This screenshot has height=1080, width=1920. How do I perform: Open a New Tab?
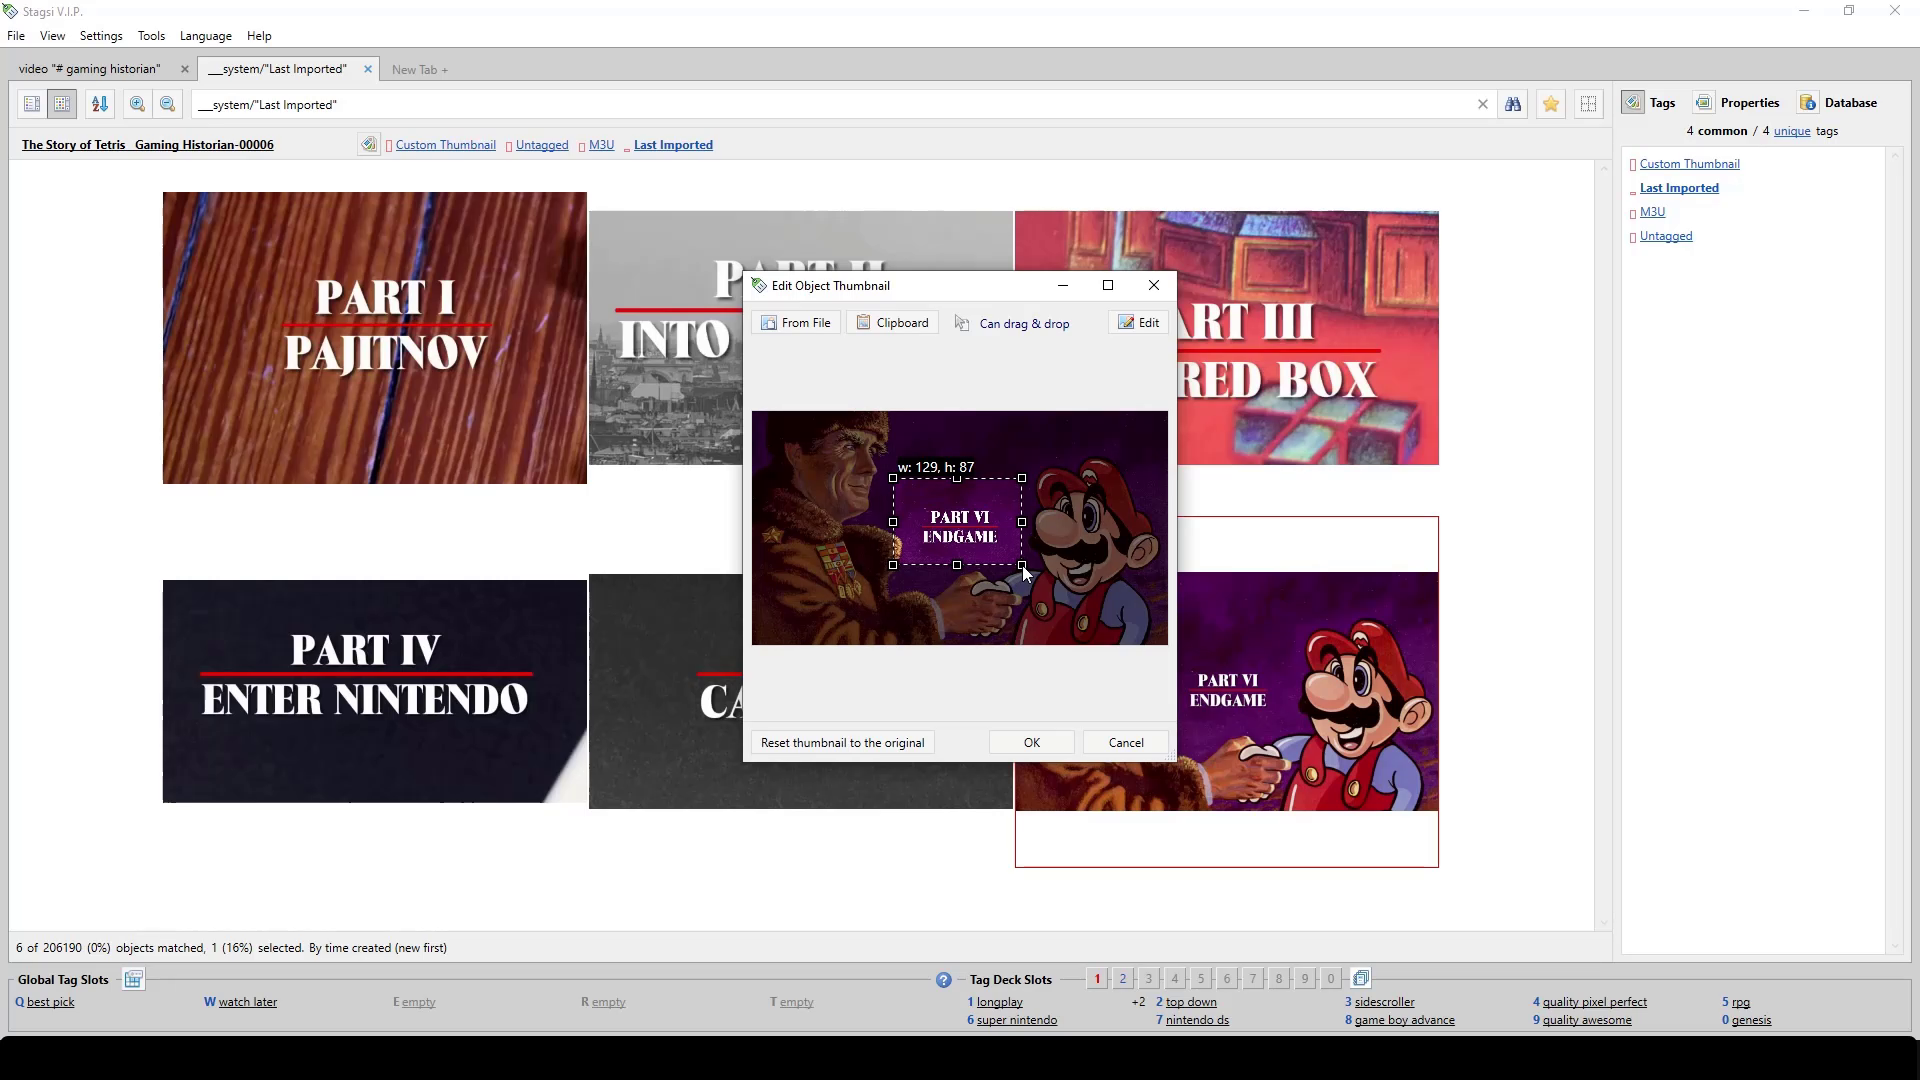click(420, 70)
